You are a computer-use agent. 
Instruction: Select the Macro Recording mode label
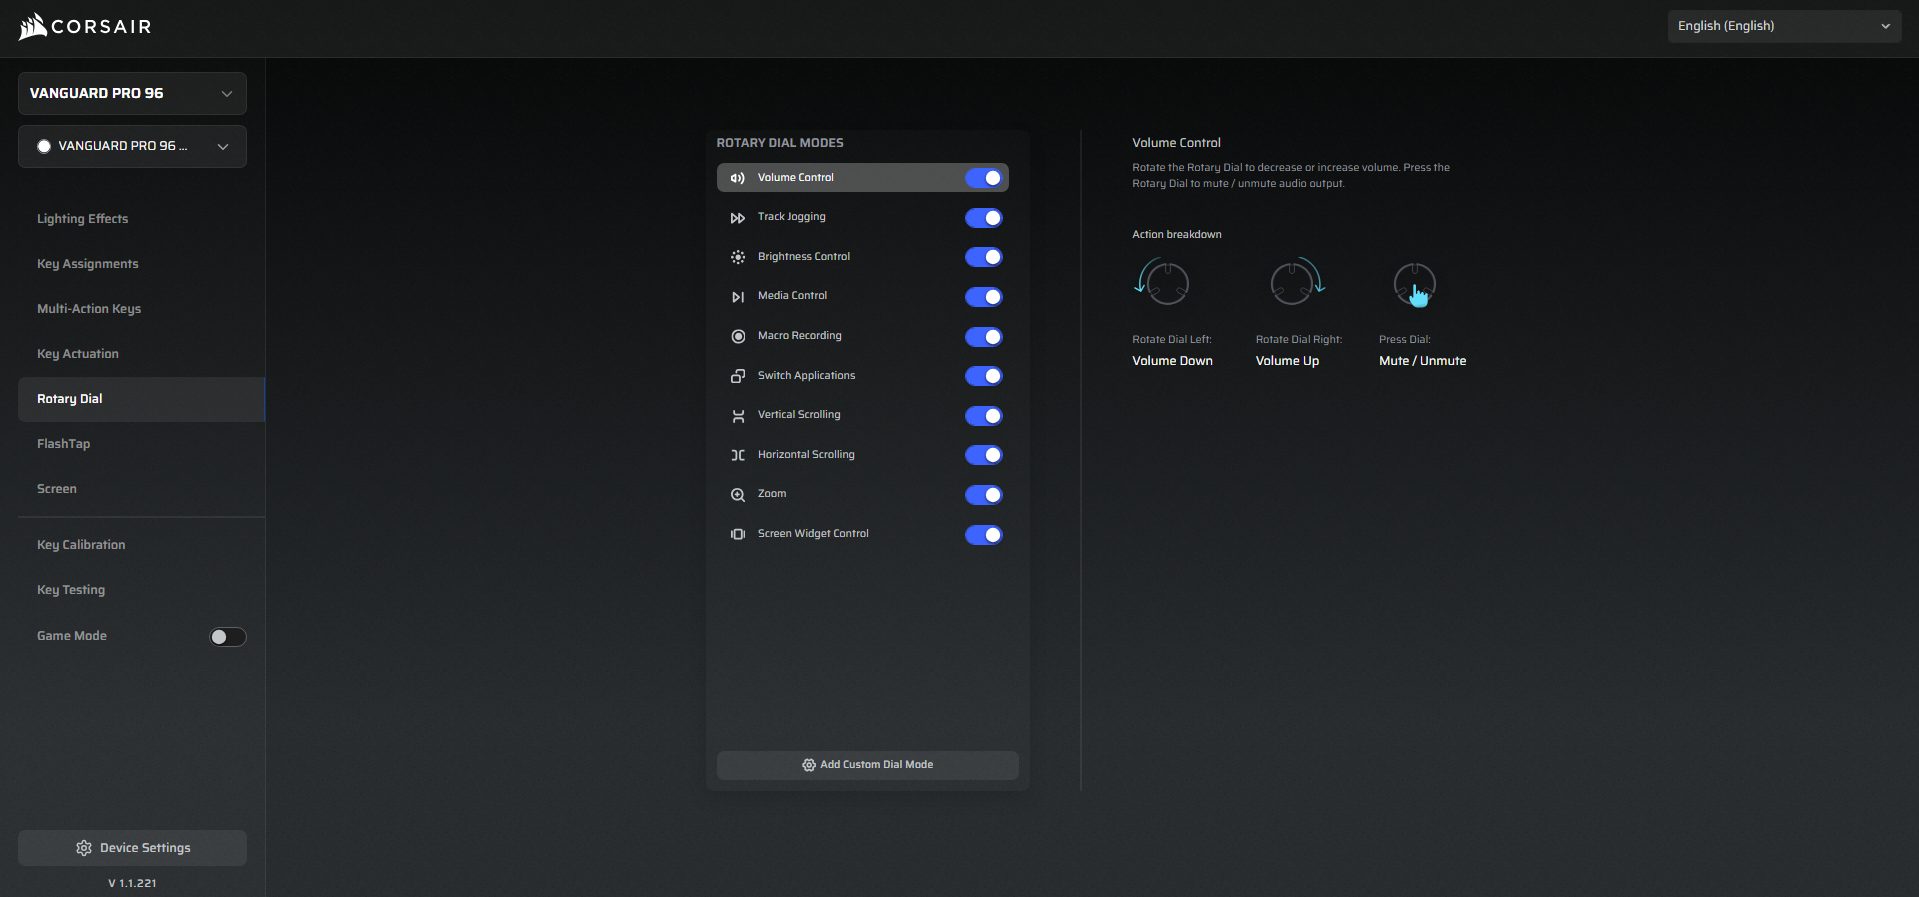pos(800,336)
